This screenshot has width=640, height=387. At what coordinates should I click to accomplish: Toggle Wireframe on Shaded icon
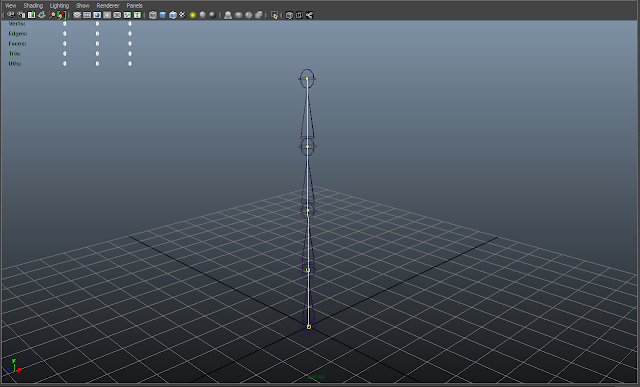coord(173,15)
